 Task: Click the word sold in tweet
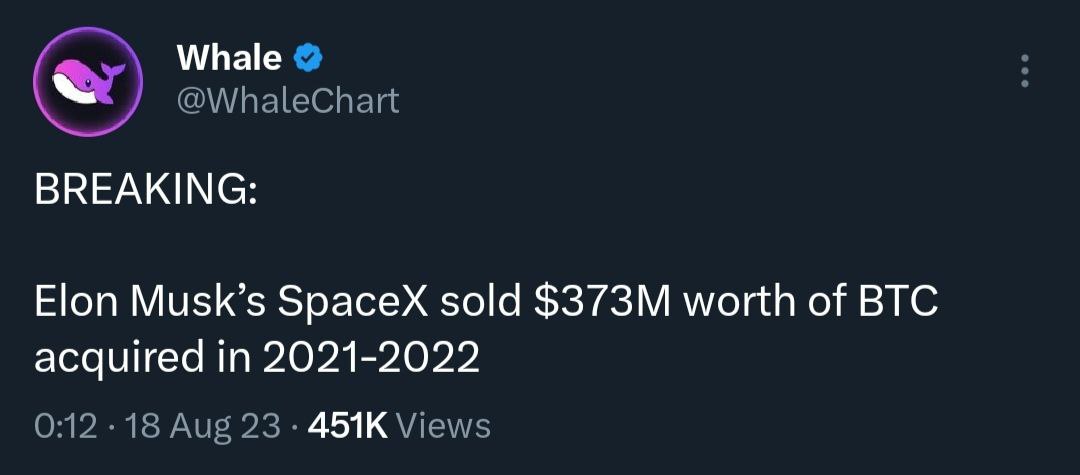click(481, 304)
